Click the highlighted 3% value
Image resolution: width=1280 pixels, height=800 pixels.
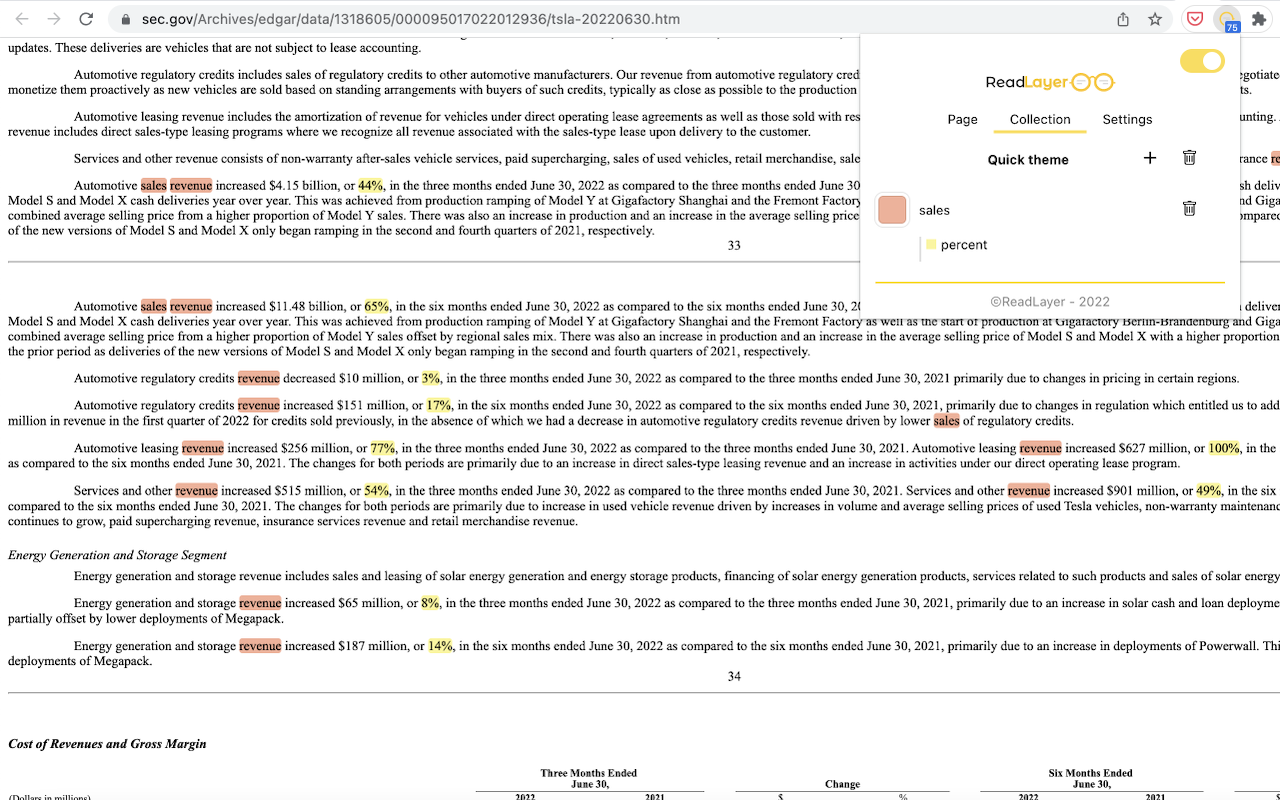(x=431, y=379)
